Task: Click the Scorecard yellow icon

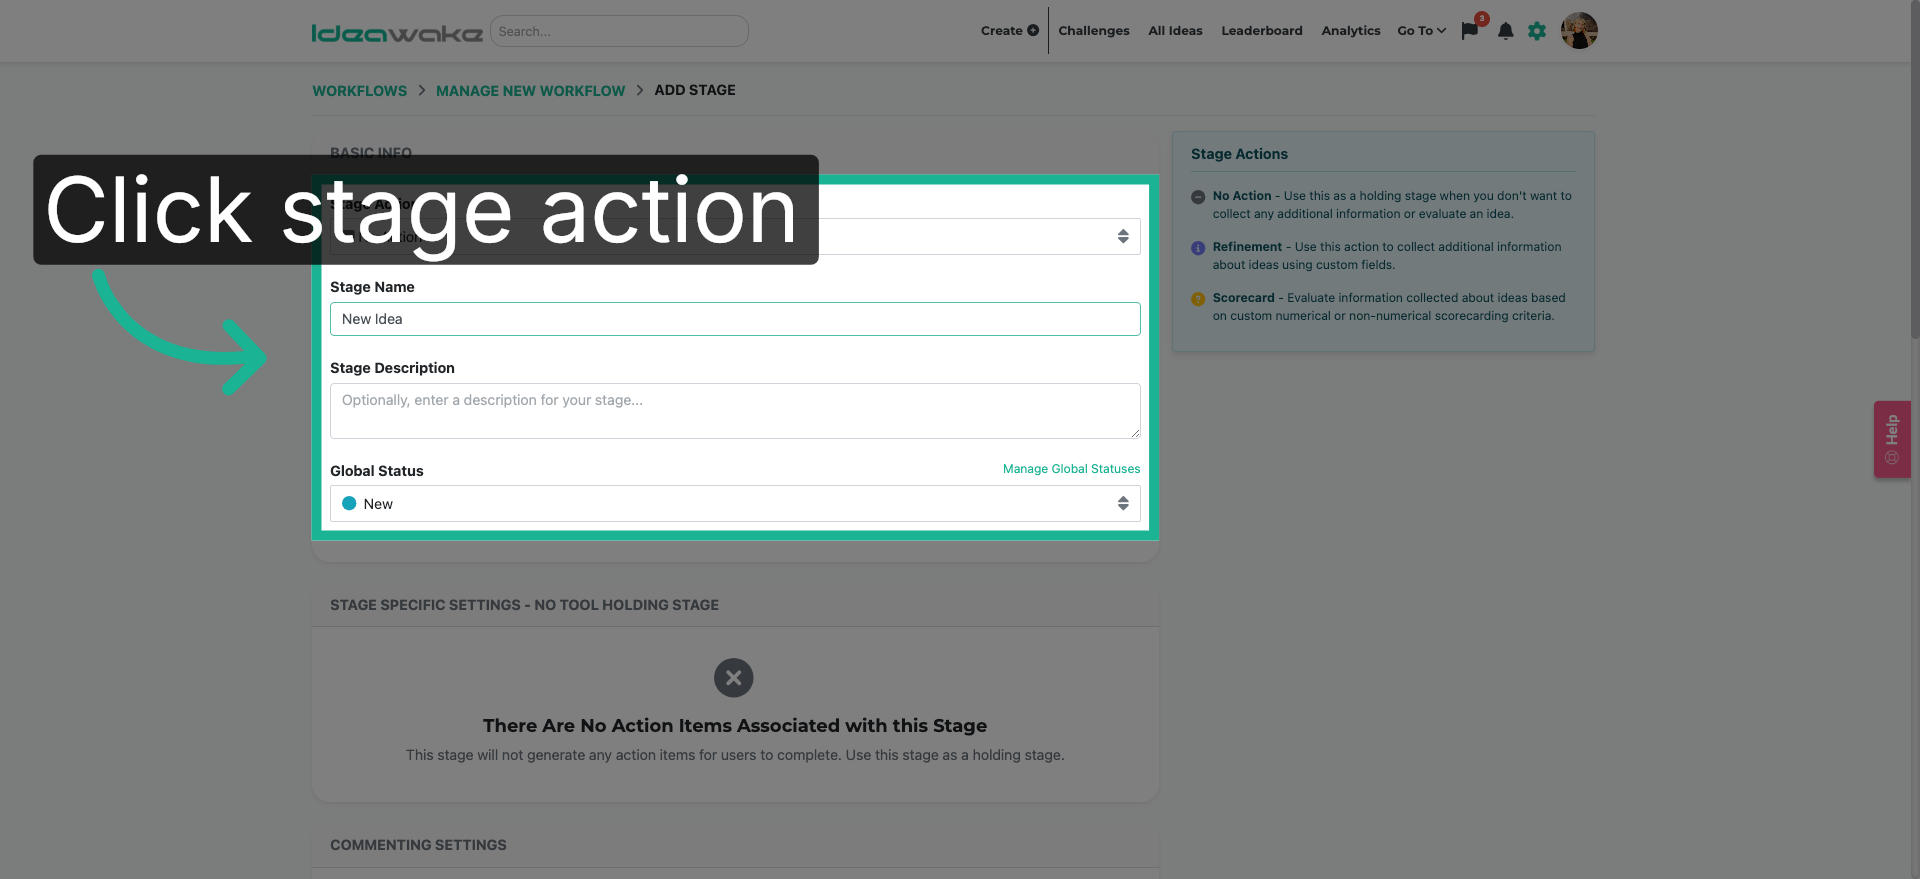Action: [x=1198, y=299]
